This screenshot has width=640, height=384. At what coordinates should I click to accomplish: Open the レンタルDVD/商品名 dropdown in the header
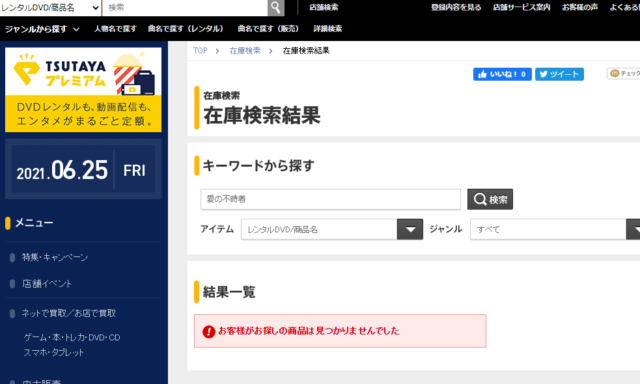point(50,7)
